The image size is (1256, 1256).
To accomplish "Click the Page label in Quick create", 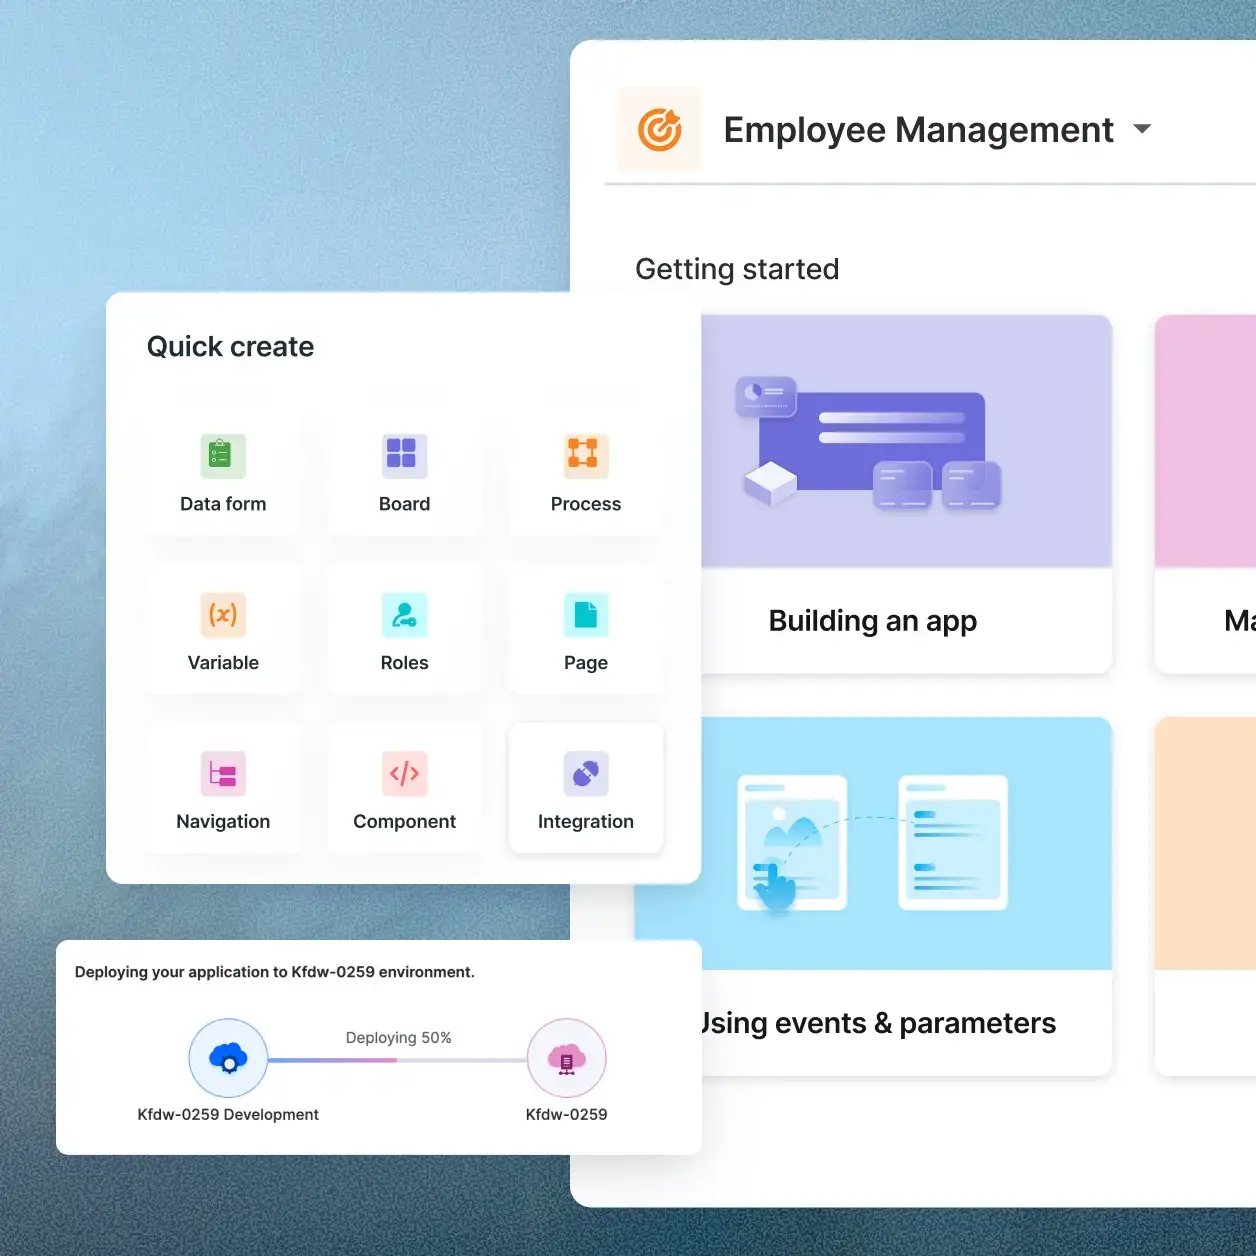I will click(586, 663).
